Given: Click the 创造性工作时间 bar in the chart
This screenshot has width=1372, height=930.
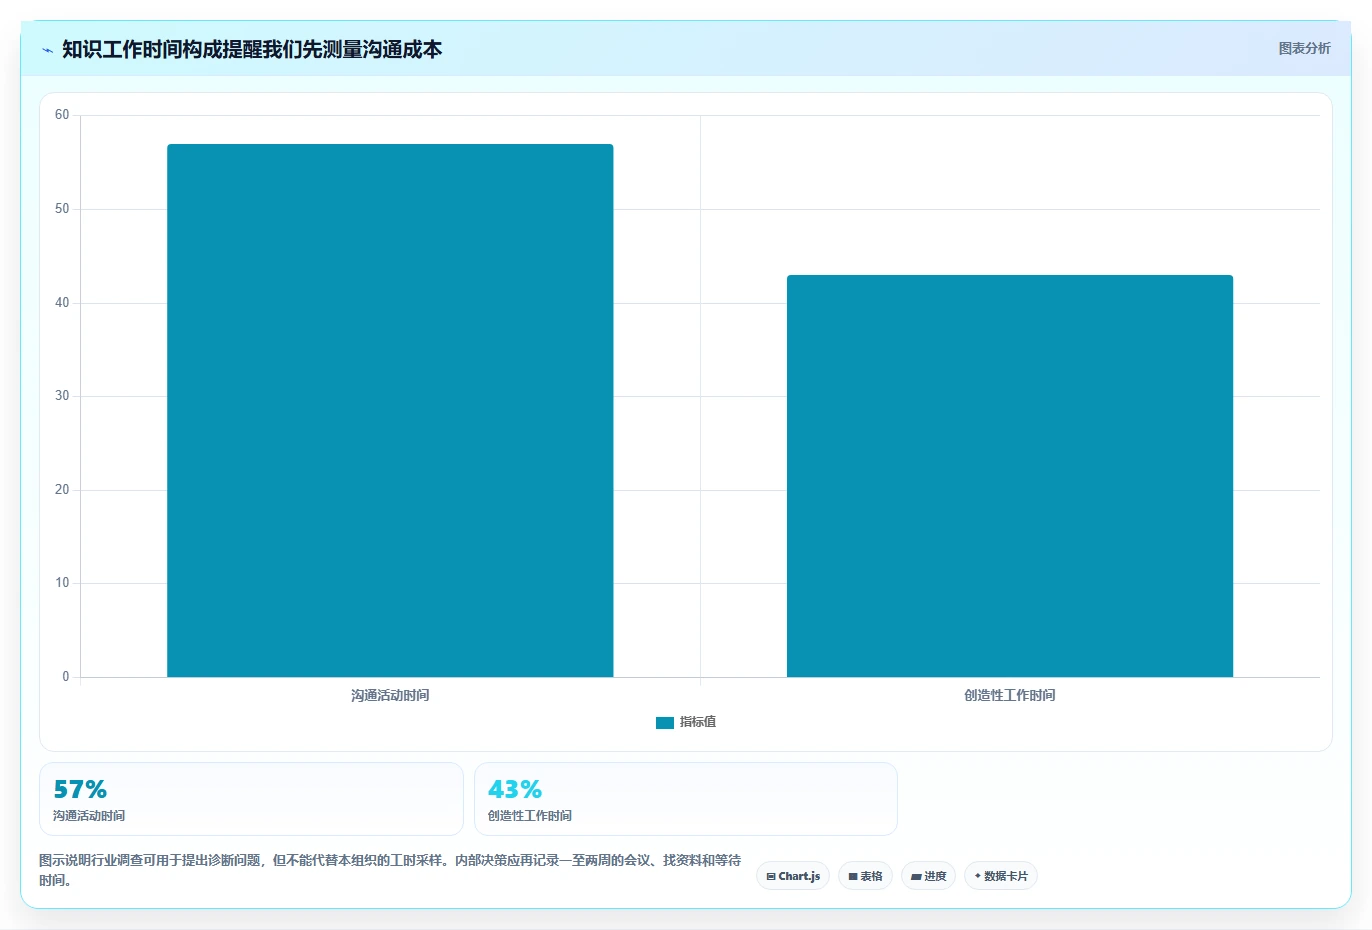Looking at the screenshot, I should click(x=1010, y=476).
